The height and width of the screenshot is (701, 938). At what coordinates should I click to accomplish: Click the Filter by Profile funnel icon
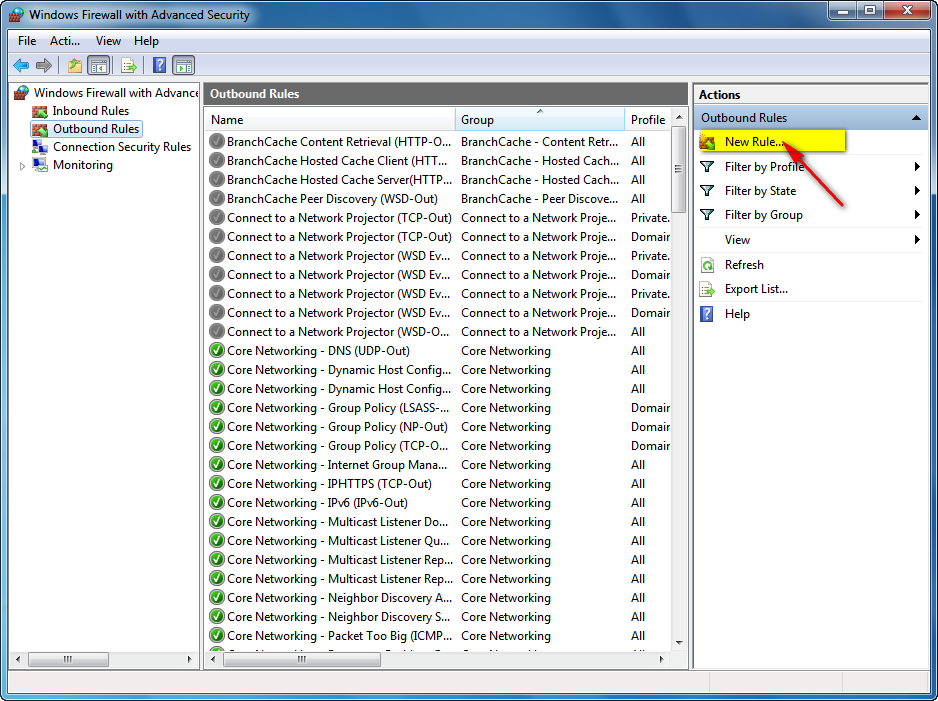[x=707, y=167]
